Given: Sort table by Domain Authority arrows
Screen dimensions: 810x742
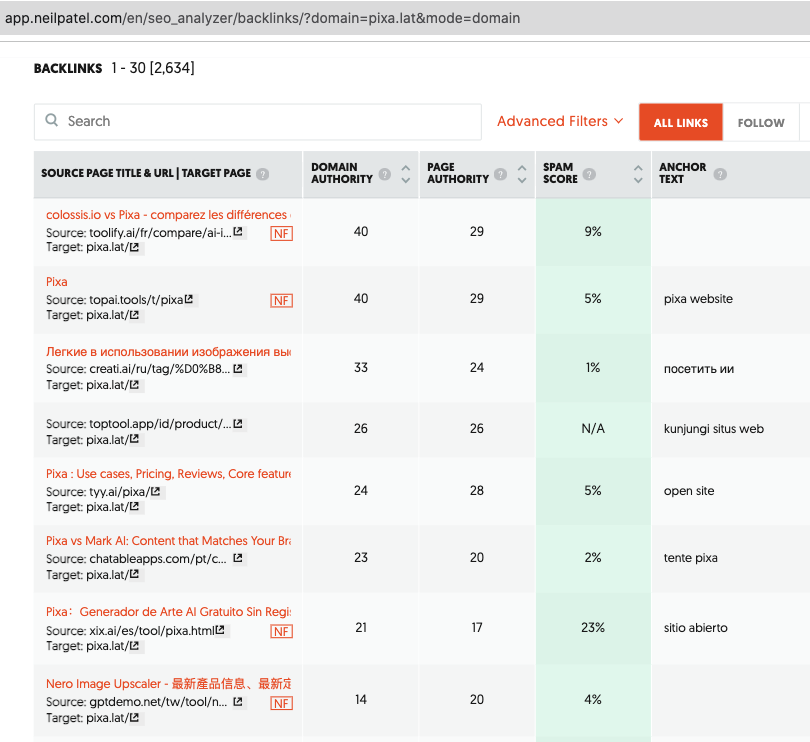Looking at the screenshot, I should 405,174.
